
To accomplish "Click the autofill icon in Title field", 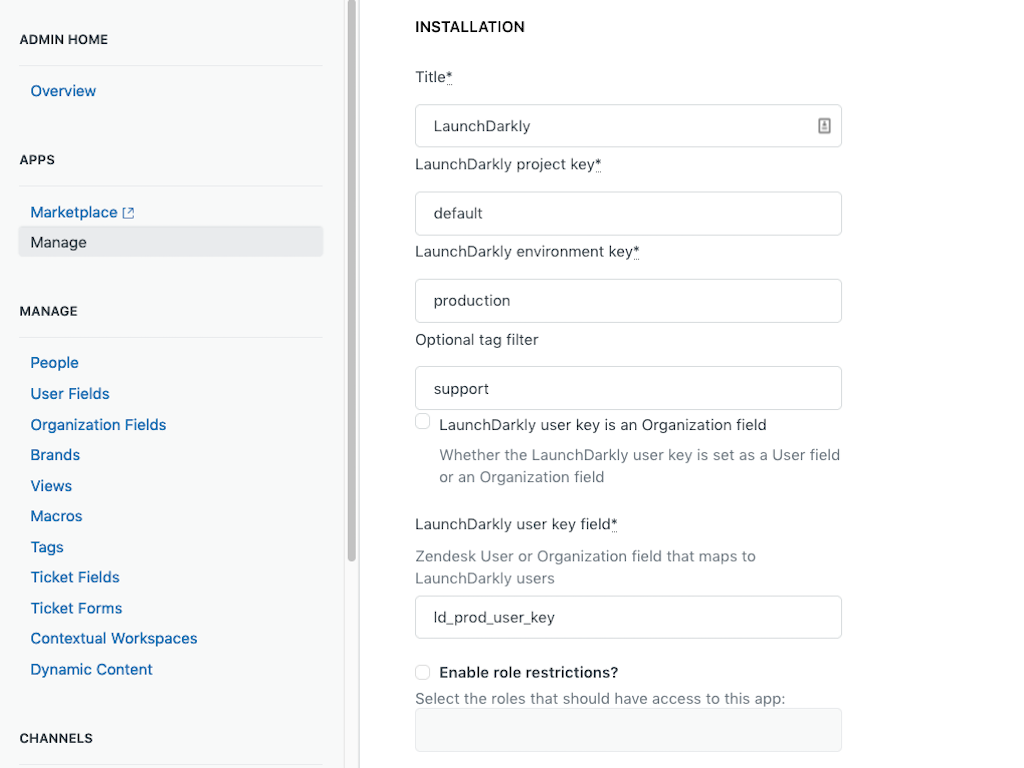I will (x=823, y=125).
